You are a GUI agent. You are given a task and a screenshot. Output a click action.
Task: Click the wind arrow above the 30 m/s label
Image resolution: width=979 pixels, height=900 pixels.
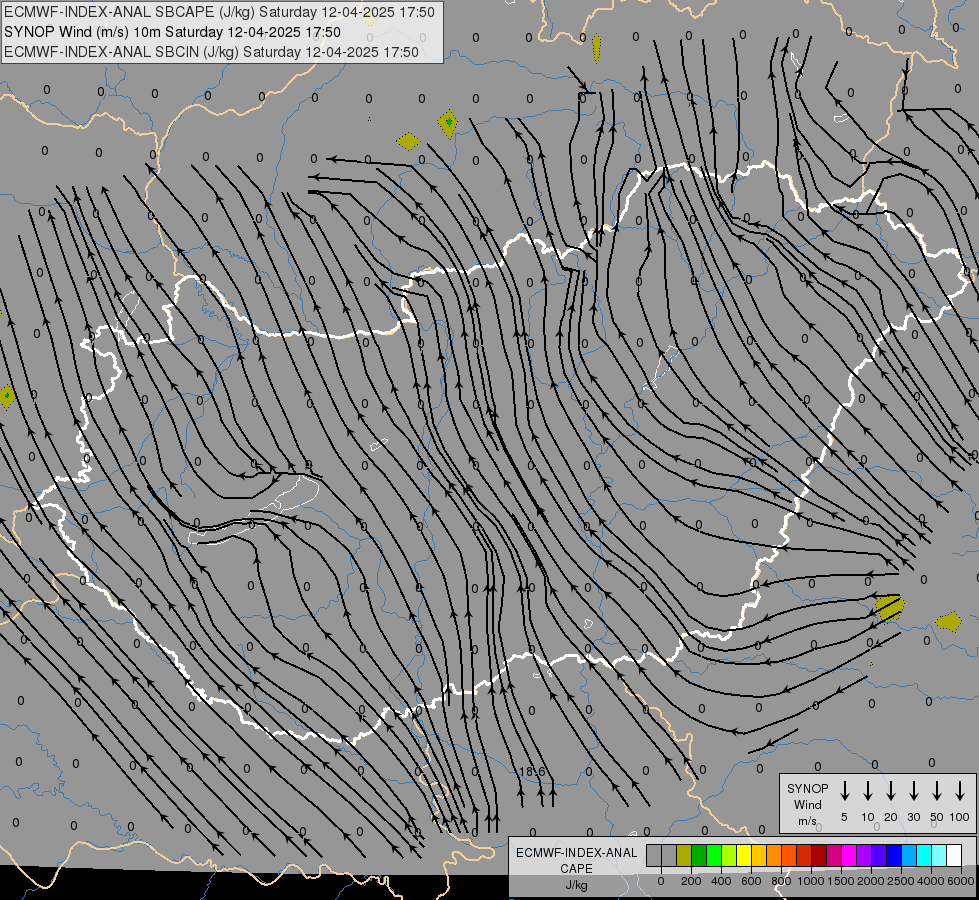click(913, 791)
